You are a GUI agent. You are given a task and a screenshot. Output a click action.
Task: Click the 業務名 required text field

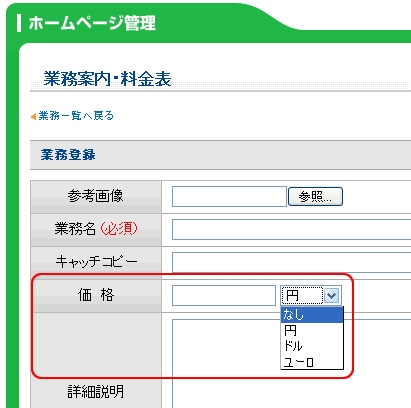coord(291,229)
